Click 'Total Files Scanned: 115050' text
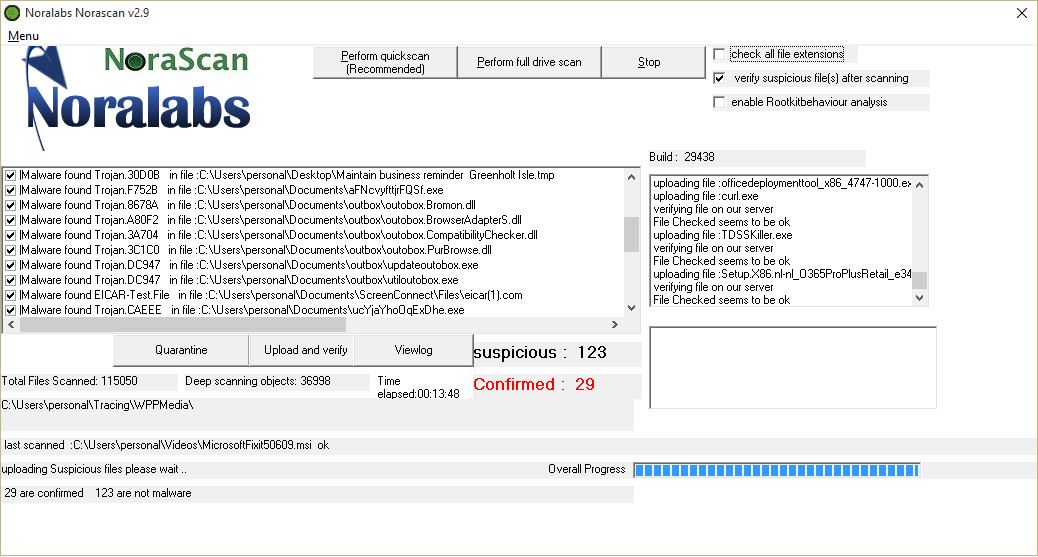 click(x=70, y=381)
